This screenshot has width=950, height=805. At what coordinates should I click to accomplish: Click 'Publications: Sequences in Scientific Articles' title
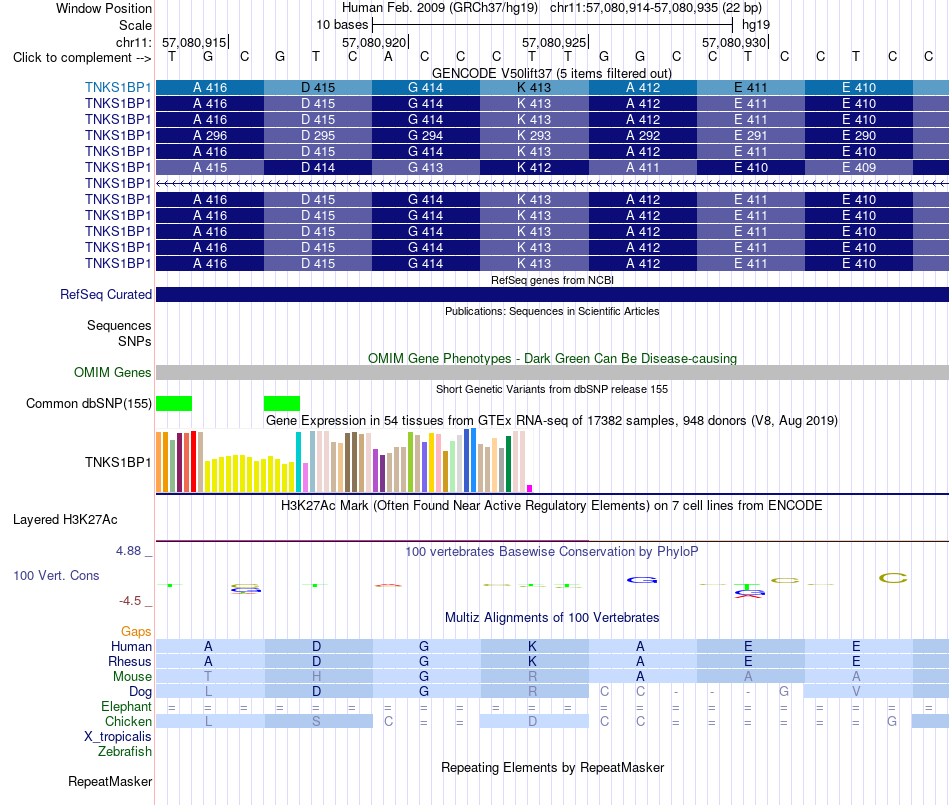point(552,311)
